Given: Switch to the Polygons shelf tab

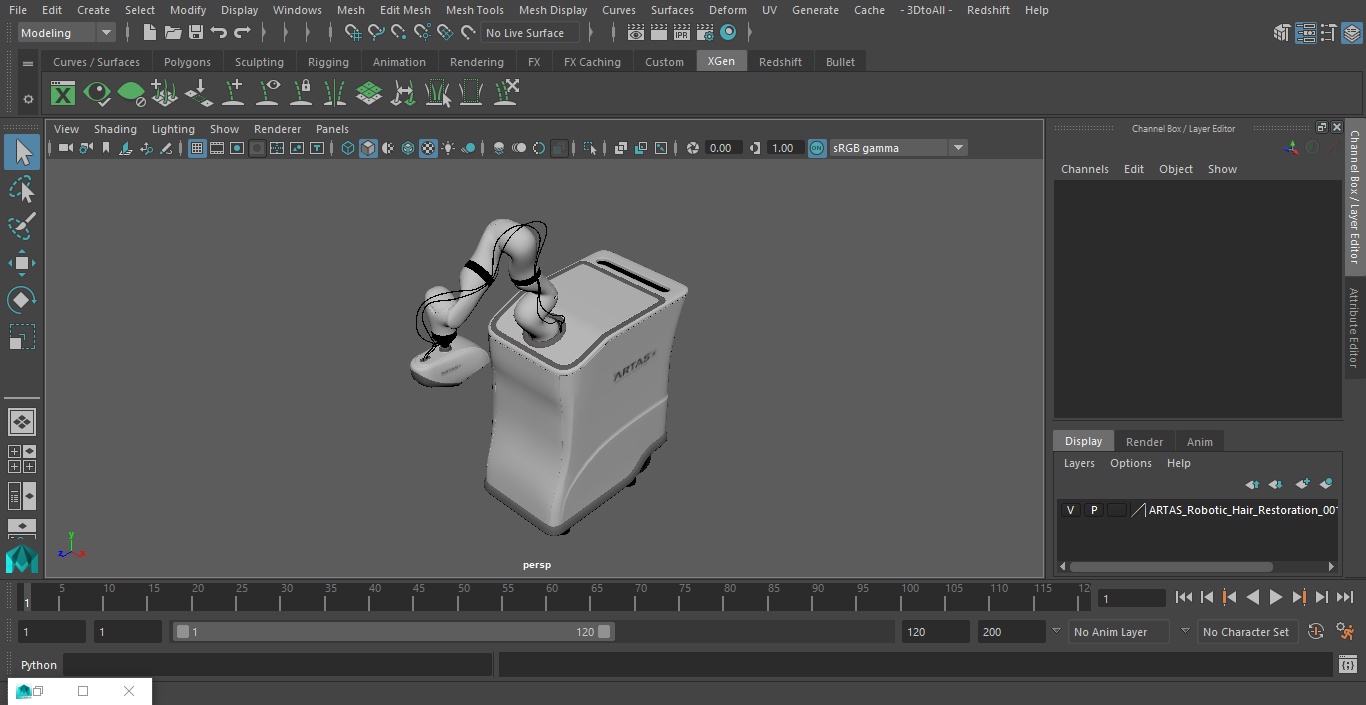Looking at the screenshot, I should (187, 62).
